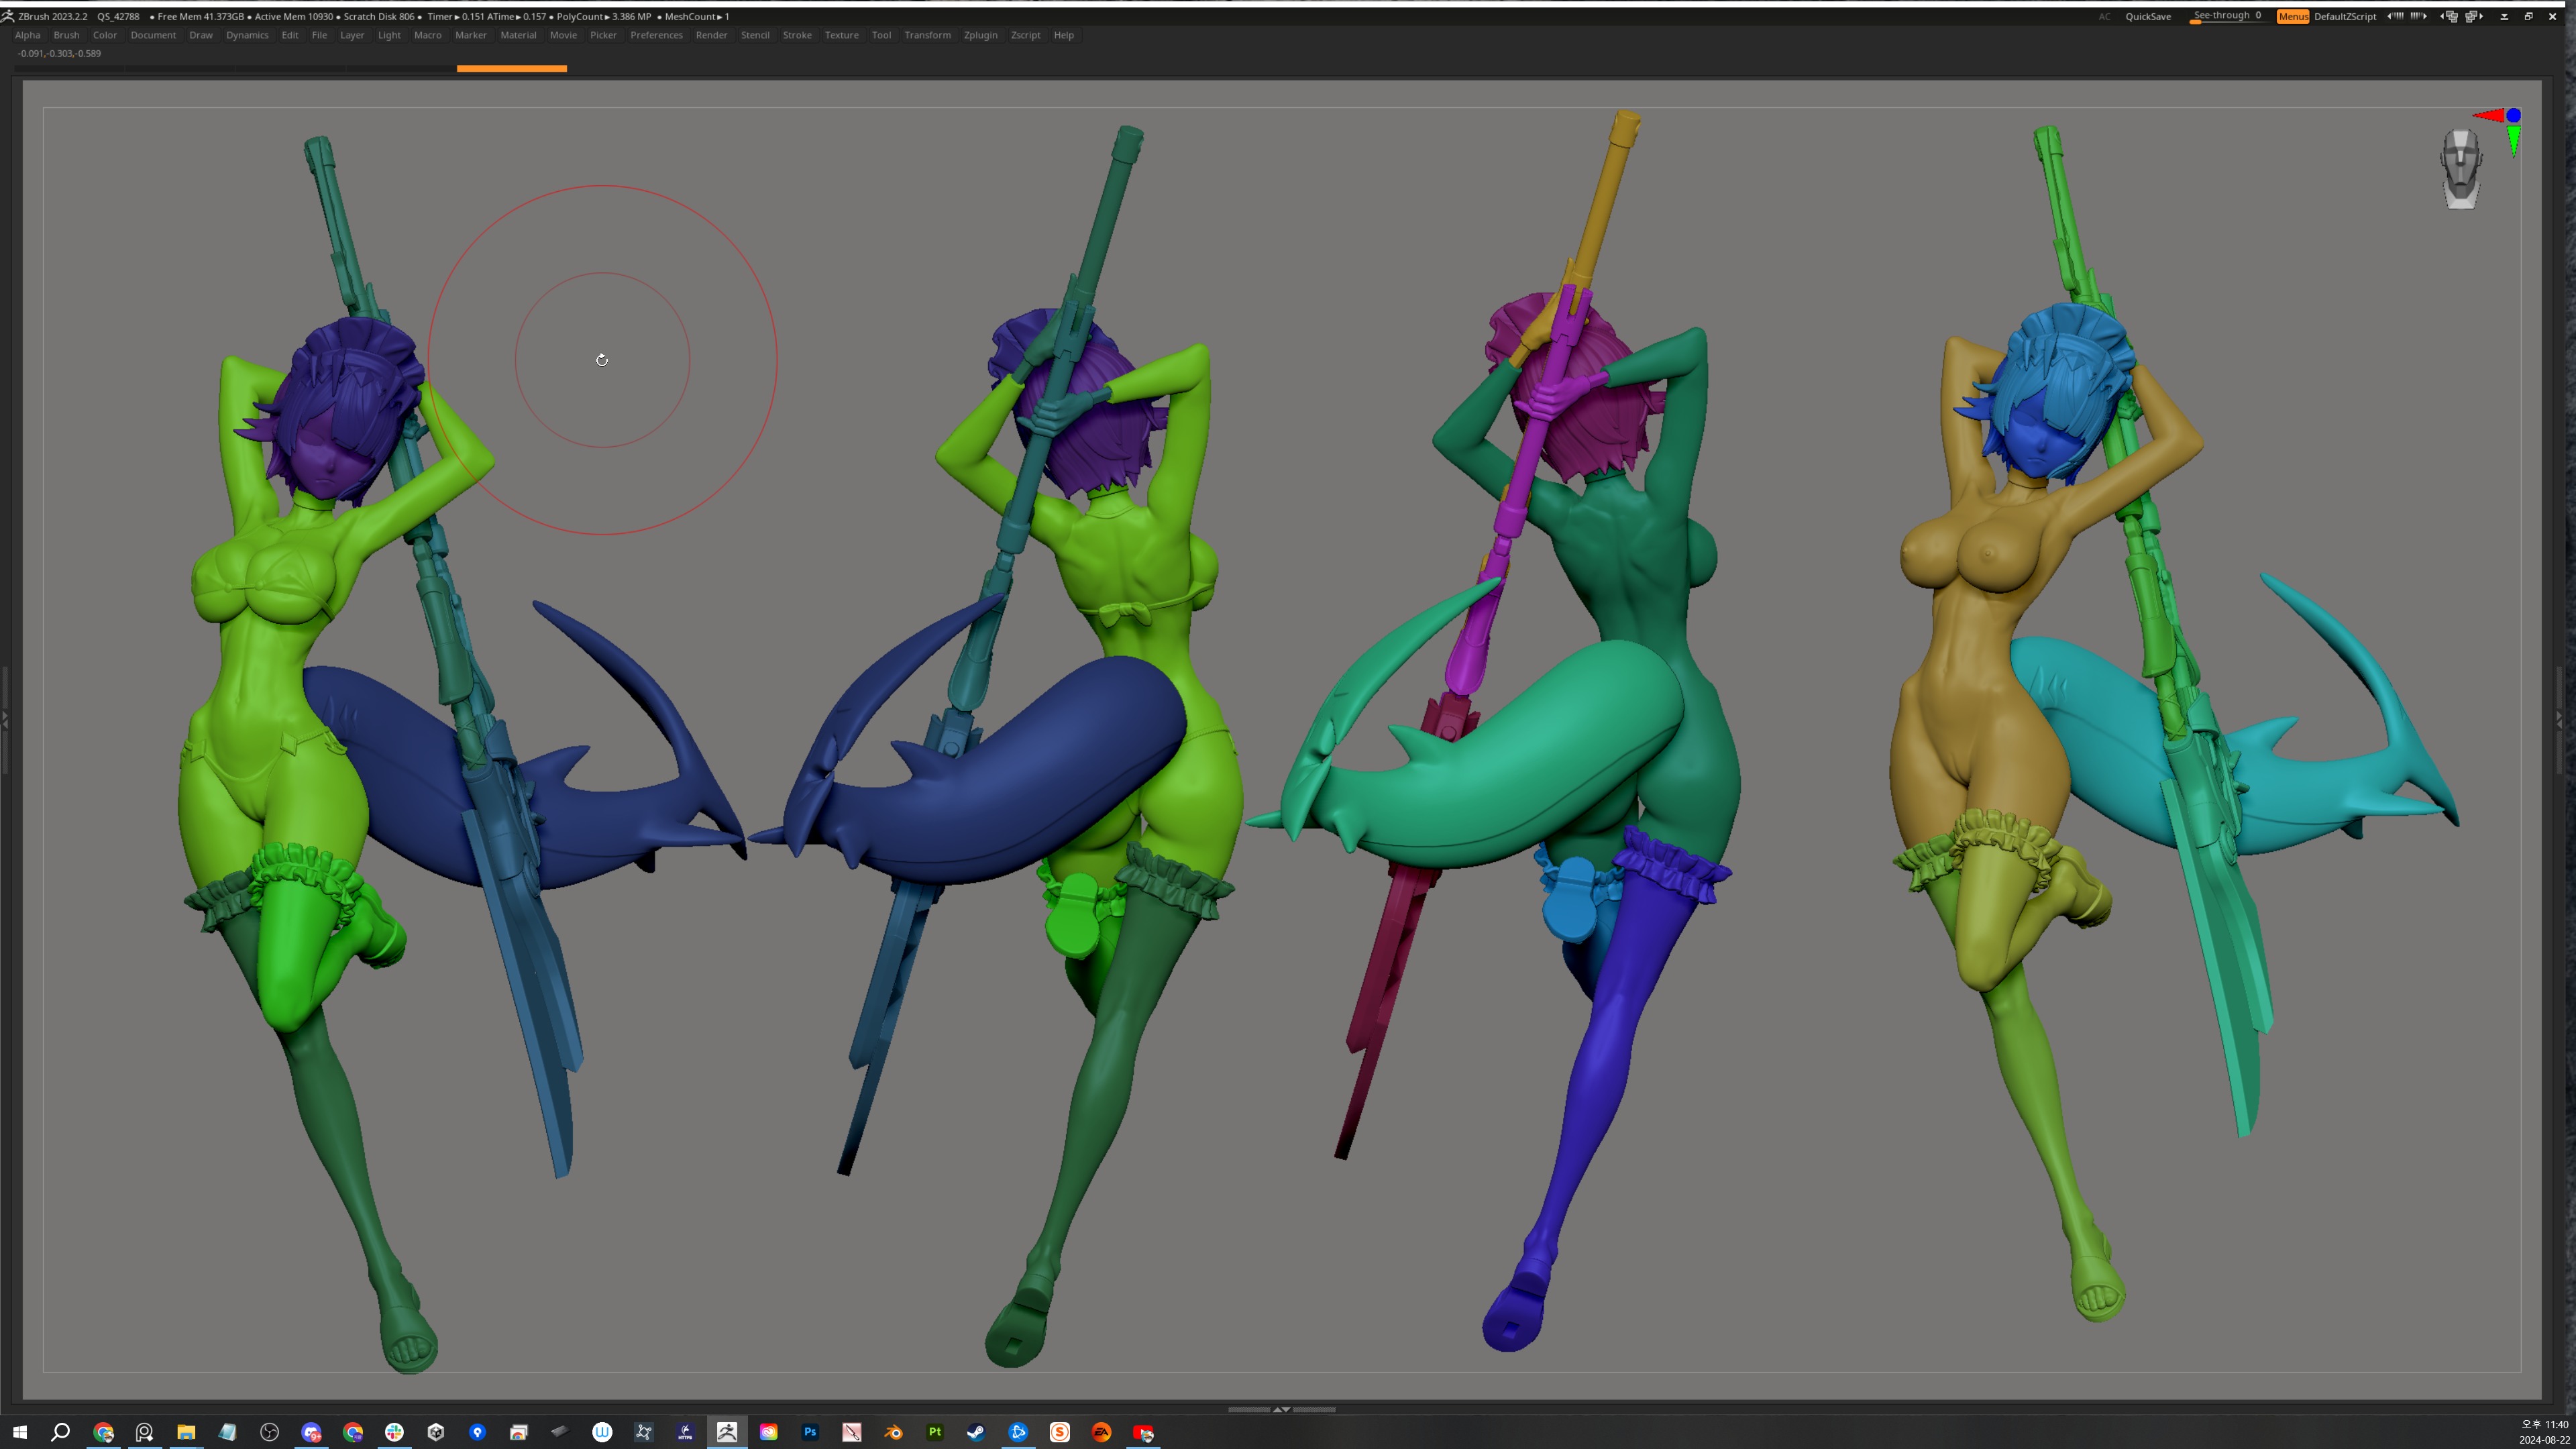Load next UI colors arrow icon
Image resolution: width=2576 pixels, height=1449 pixels.
[2418, 16]
